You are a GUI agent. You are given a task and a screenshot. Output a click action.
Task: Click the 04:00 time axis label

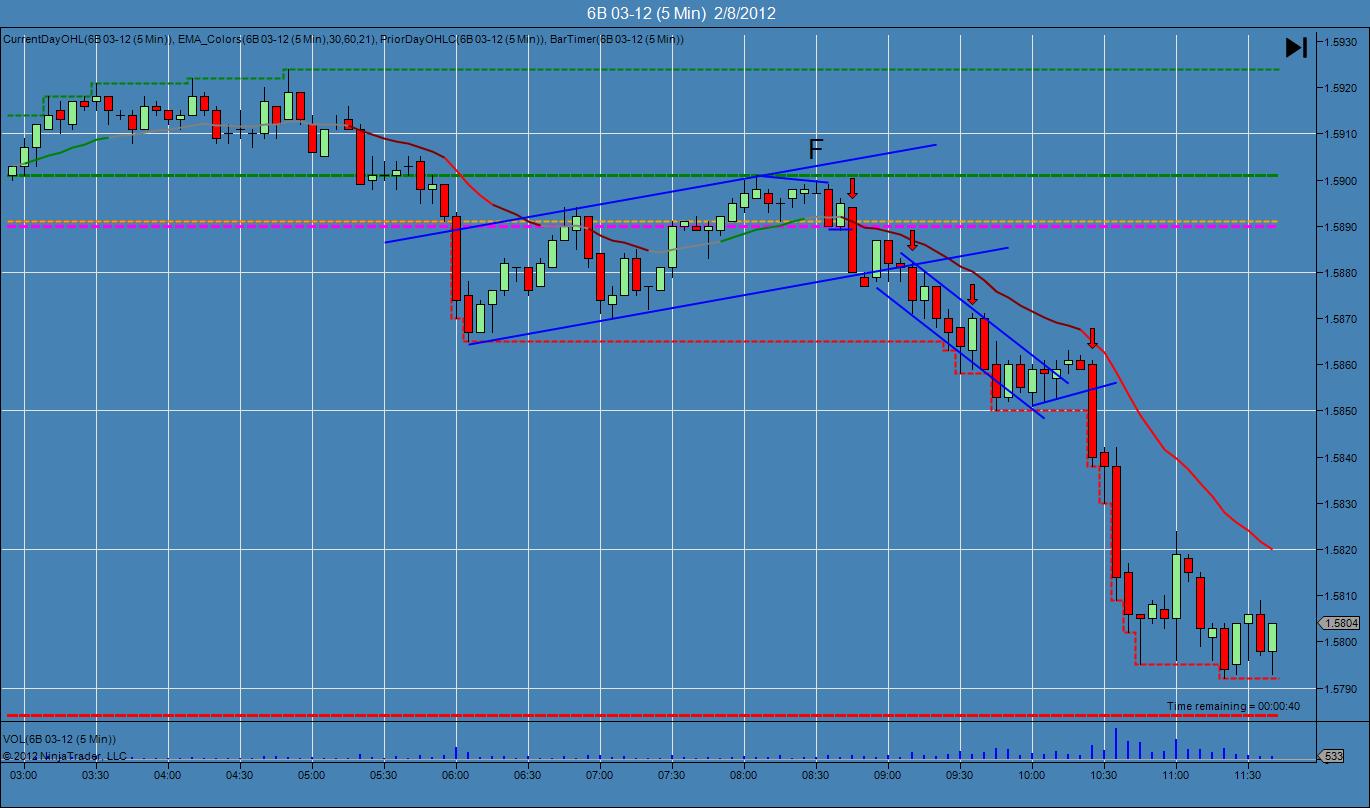[168, 775]
